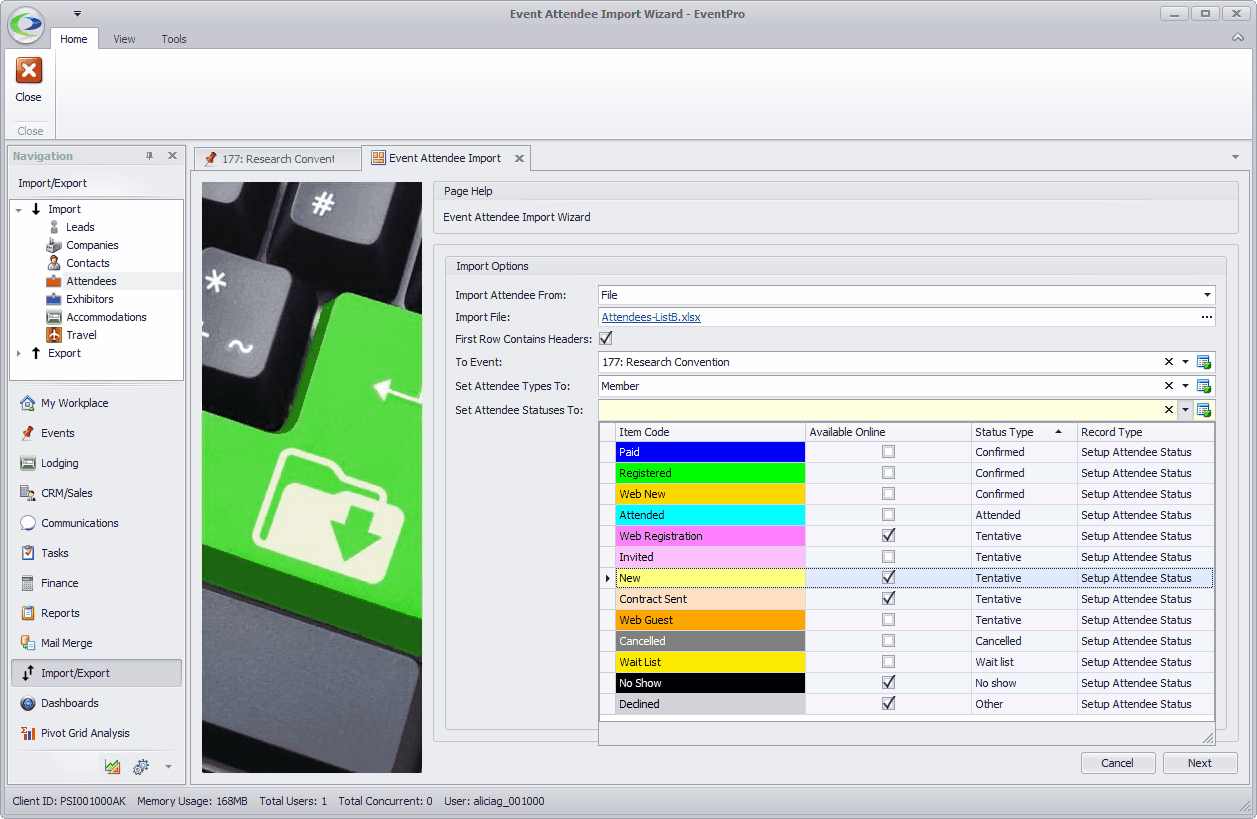Open lookup icon beside Set Attendee Statuses field

[x=1204, y=410]
